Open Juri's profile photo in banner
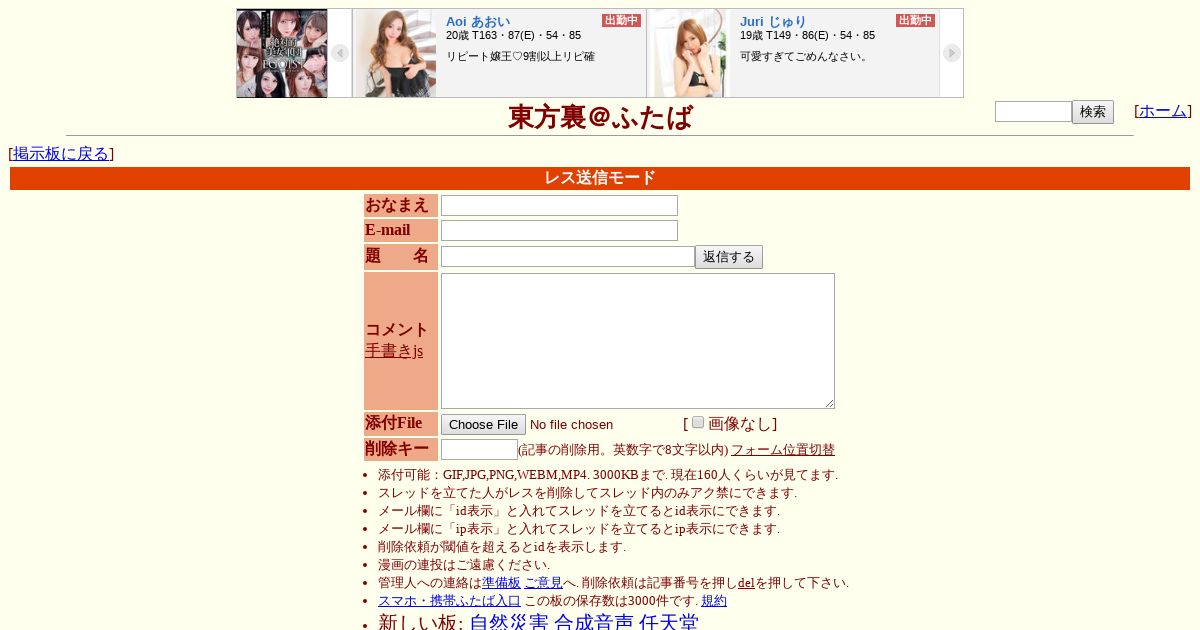 [x=690, y=54]
